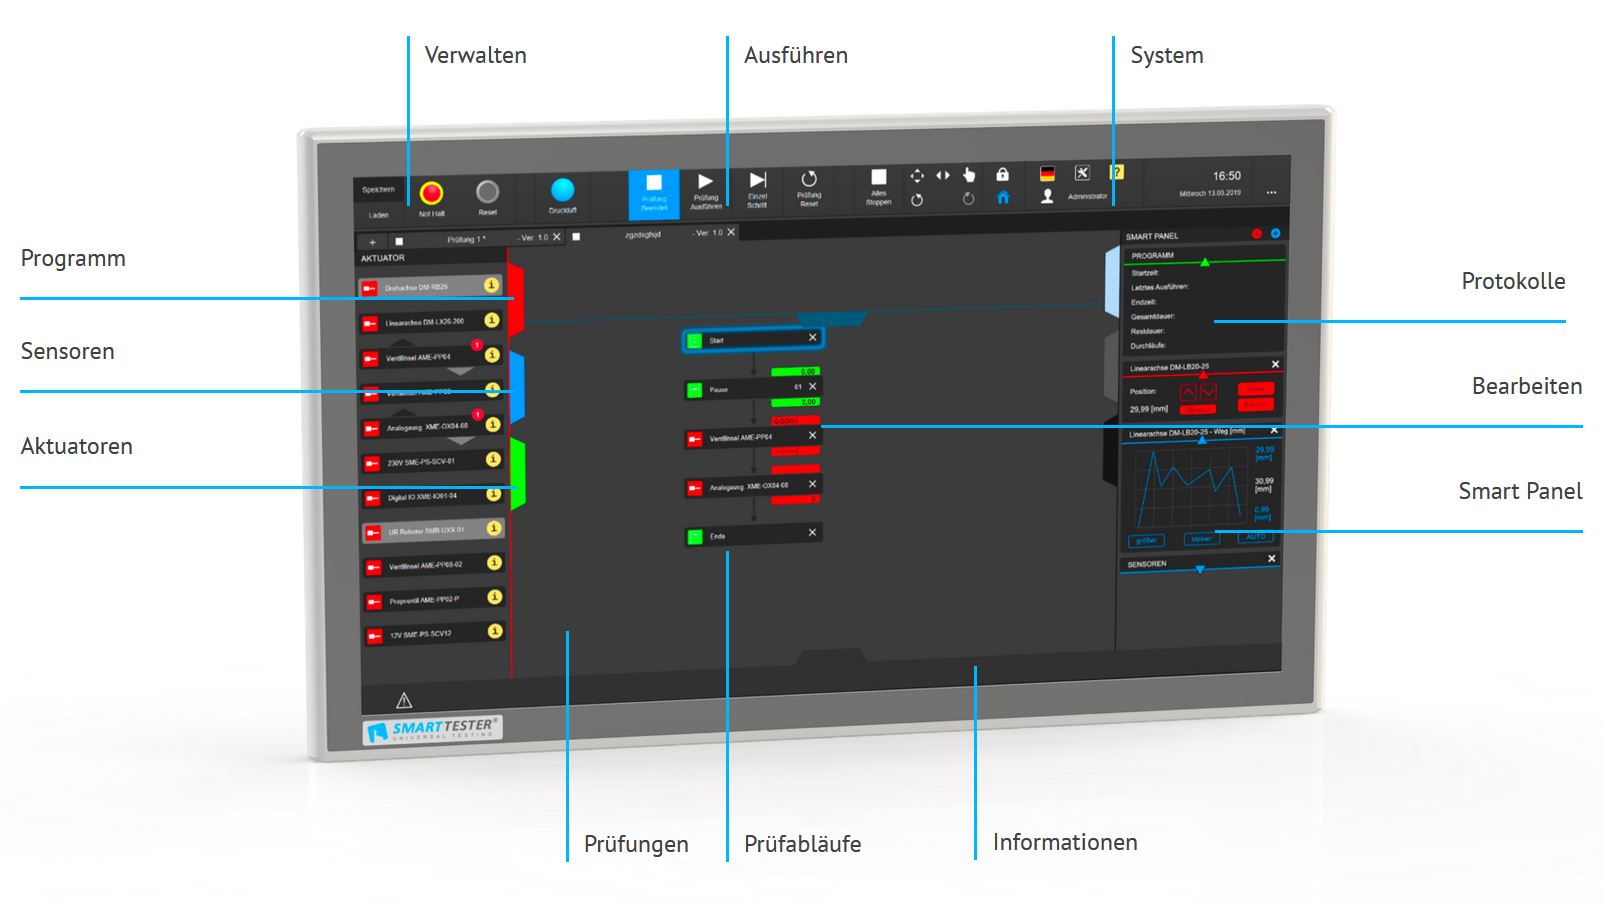Image resolution: width=1604 pixels, height=904 pixels.
Task: Expand the SENSOREN section in Smart Panel
Action: (1200, 570)
